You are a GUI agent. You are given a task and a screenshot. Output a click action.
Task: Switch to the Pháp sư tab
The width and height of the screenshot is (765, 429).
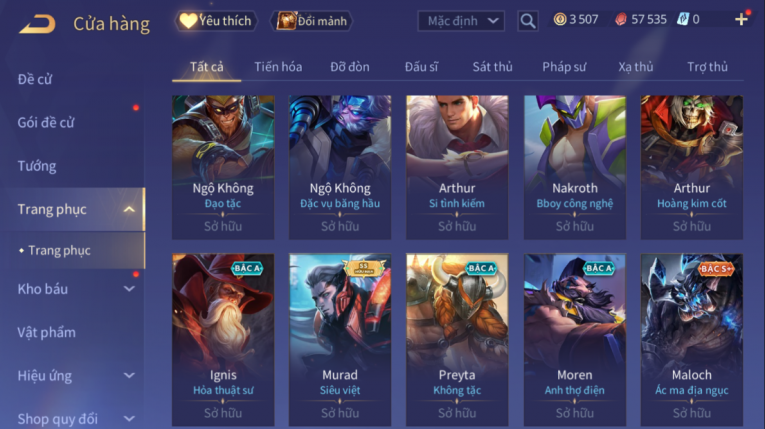[x=564, y=67]
